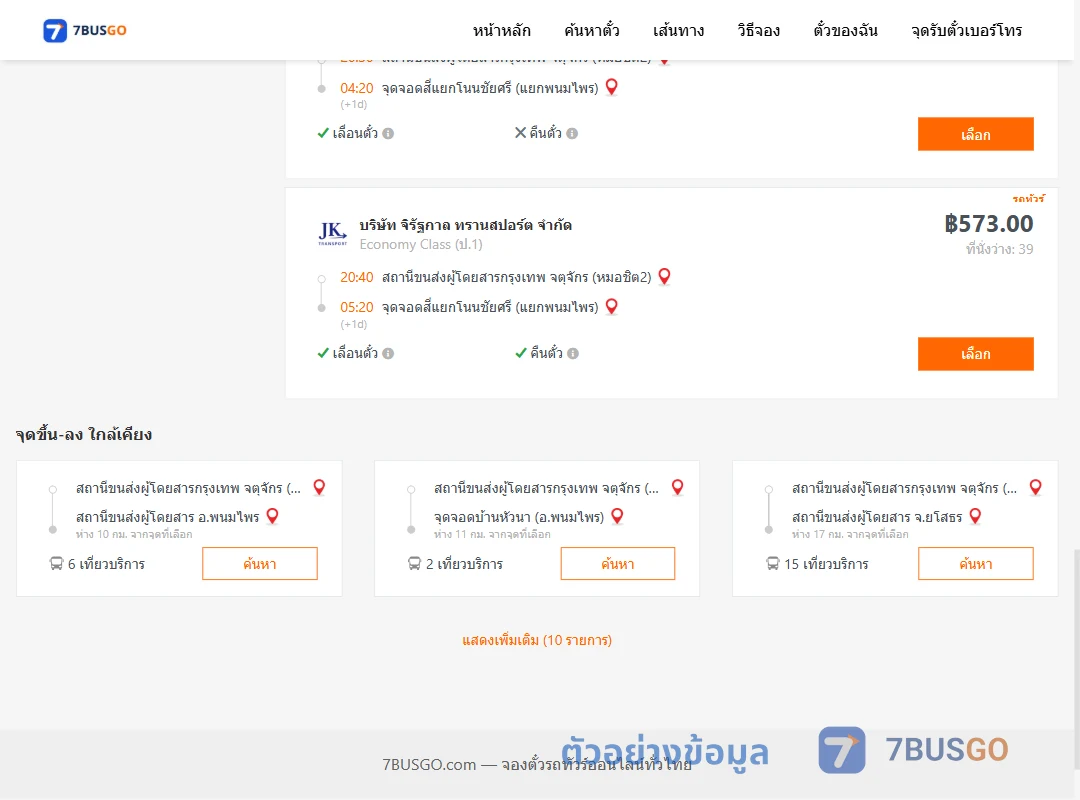Click map pin for origin in บ้านหัวนา card
The width and height of the screenshot is (1080, 800).
tap(678, 487)
